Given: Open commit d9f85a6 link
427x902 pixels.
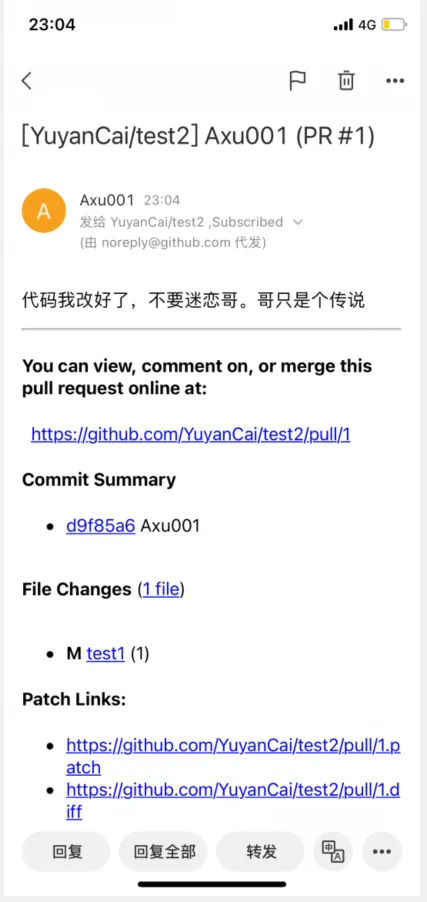Looking at the screenshot, I should tap(101, 525).
